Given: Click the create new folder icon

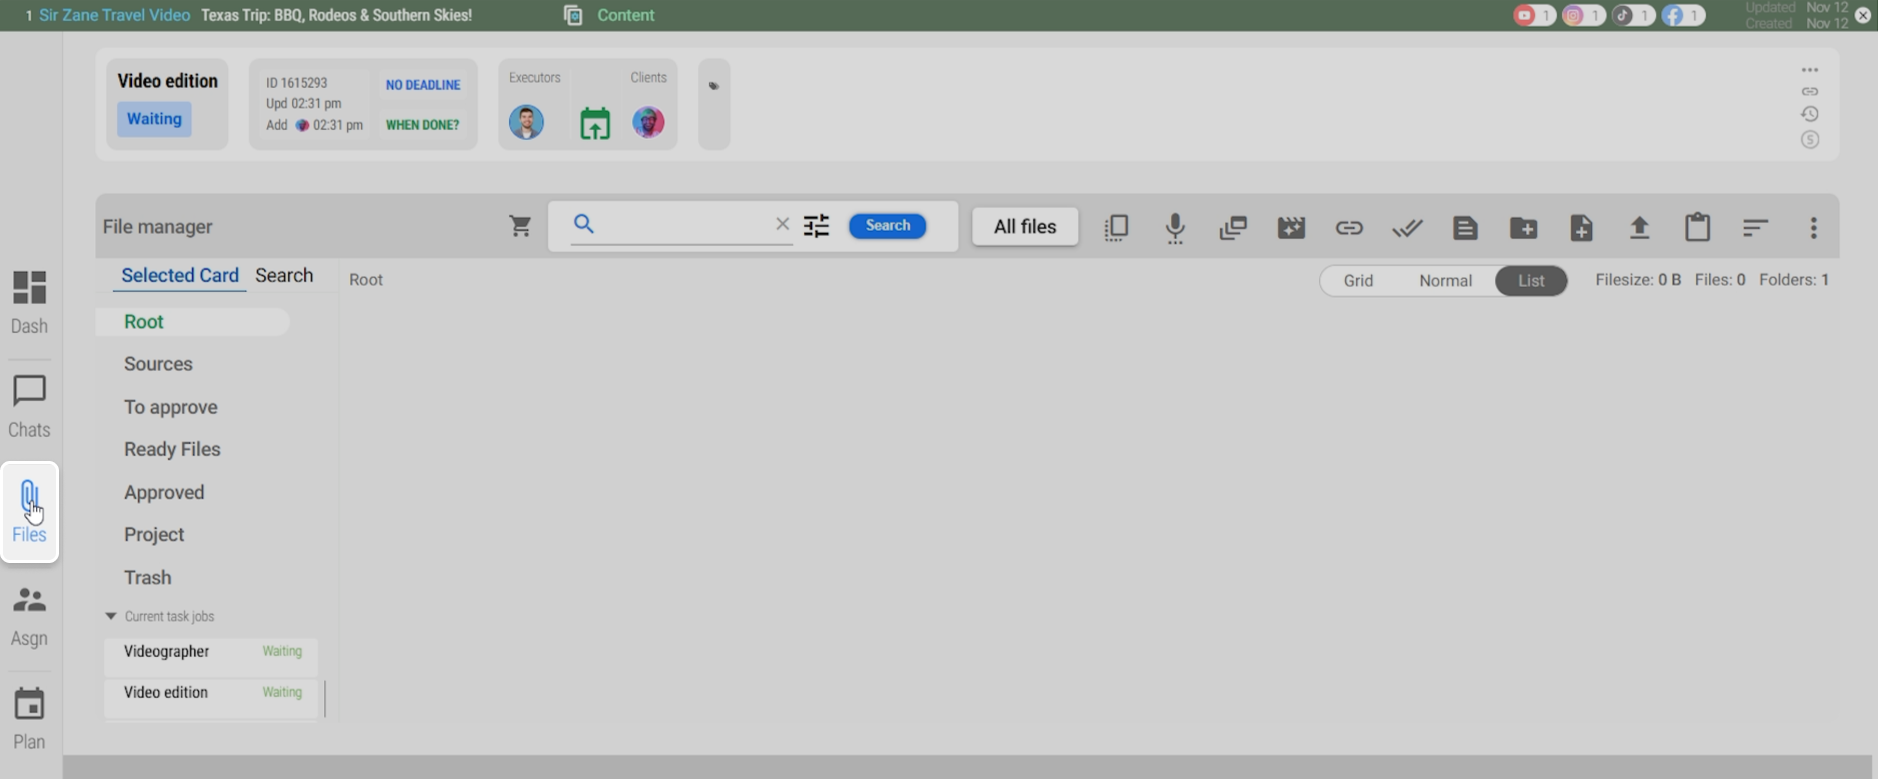Looking at the screenshot, I should tap(1523, 228).
